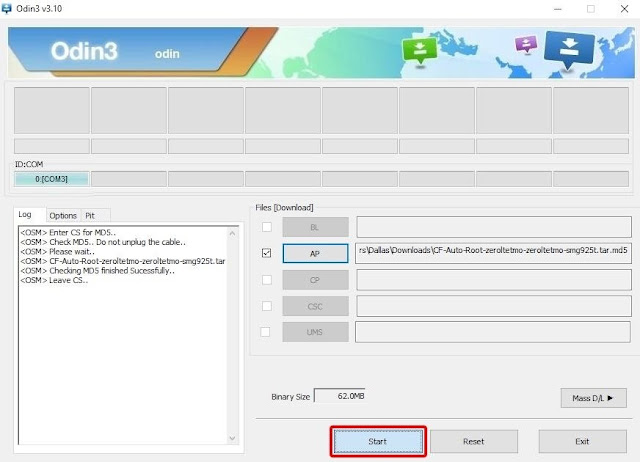Click the AP file button
This screenshot has height=462, width=640.
point(315,253)
